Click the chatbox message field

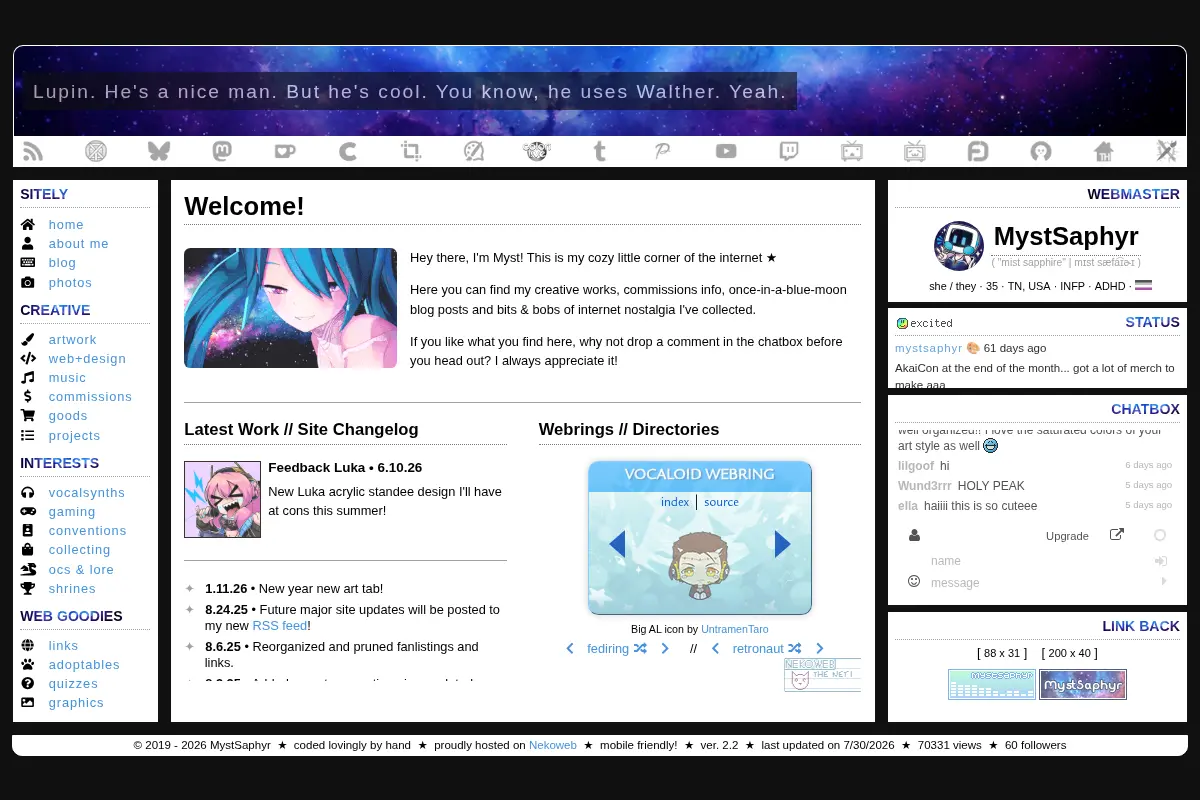1040,582
